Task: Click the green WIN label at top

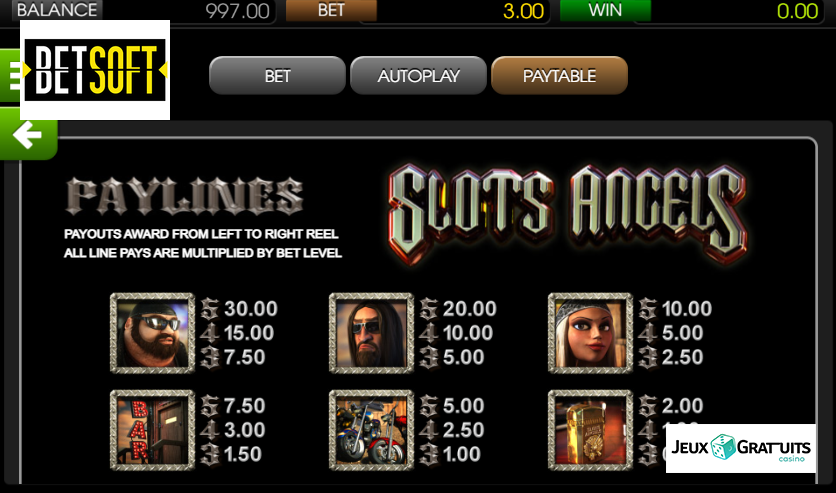Action: pyautogui.click(x=605, y=10)
